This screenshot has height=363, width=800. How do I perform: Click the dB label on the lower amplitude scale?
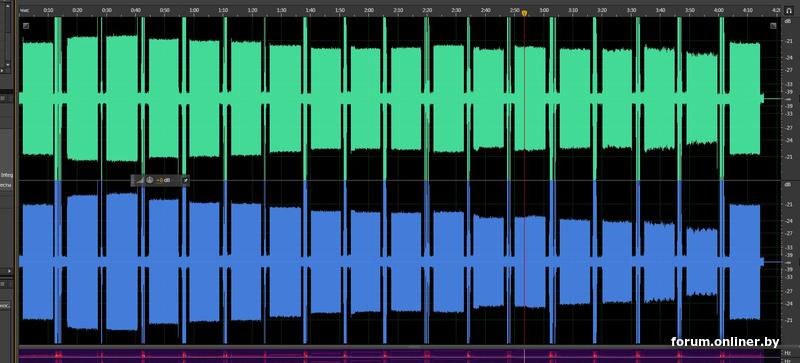(788, 184)
